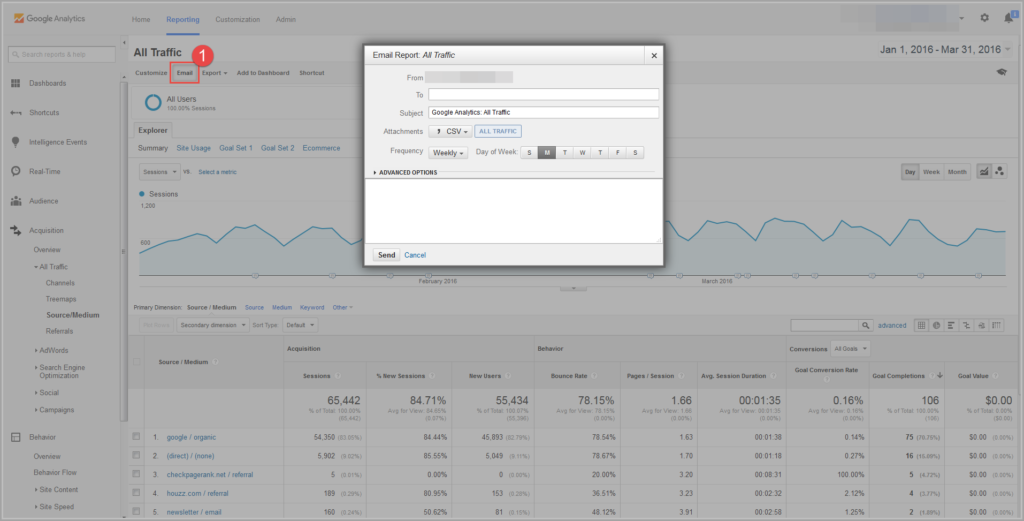Image resolution: width=1024 pixels, height=521 pixels.
Task: Open the CSV attachment format dropdown
Action: 450,131
